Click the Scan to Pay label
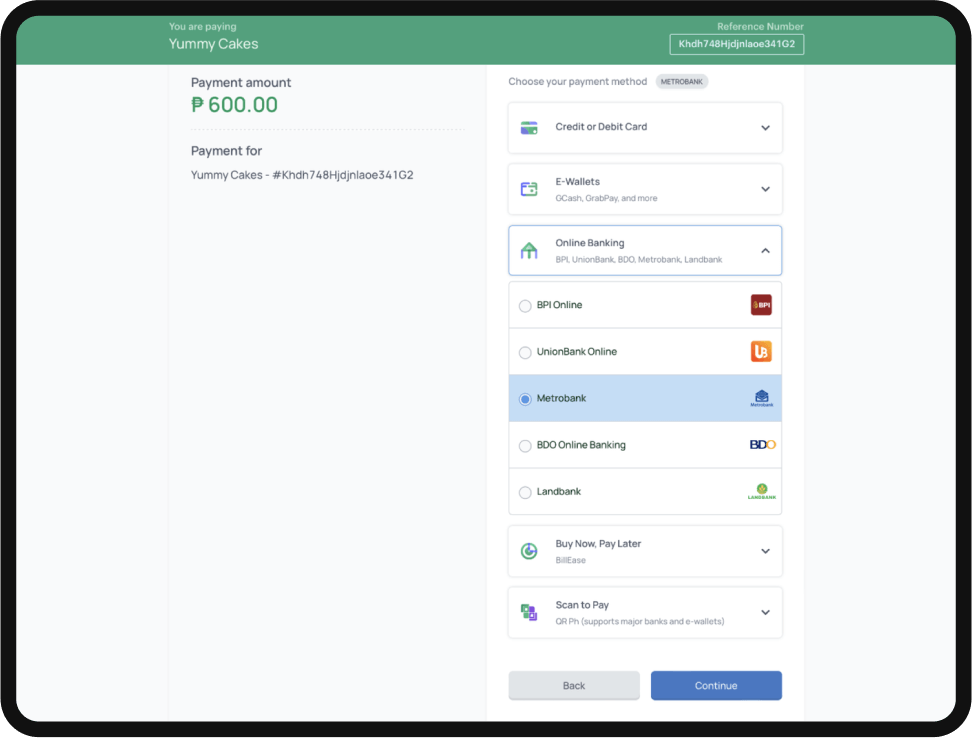Image resolution: width=972 pixels, height=738 pixels. 582,605
